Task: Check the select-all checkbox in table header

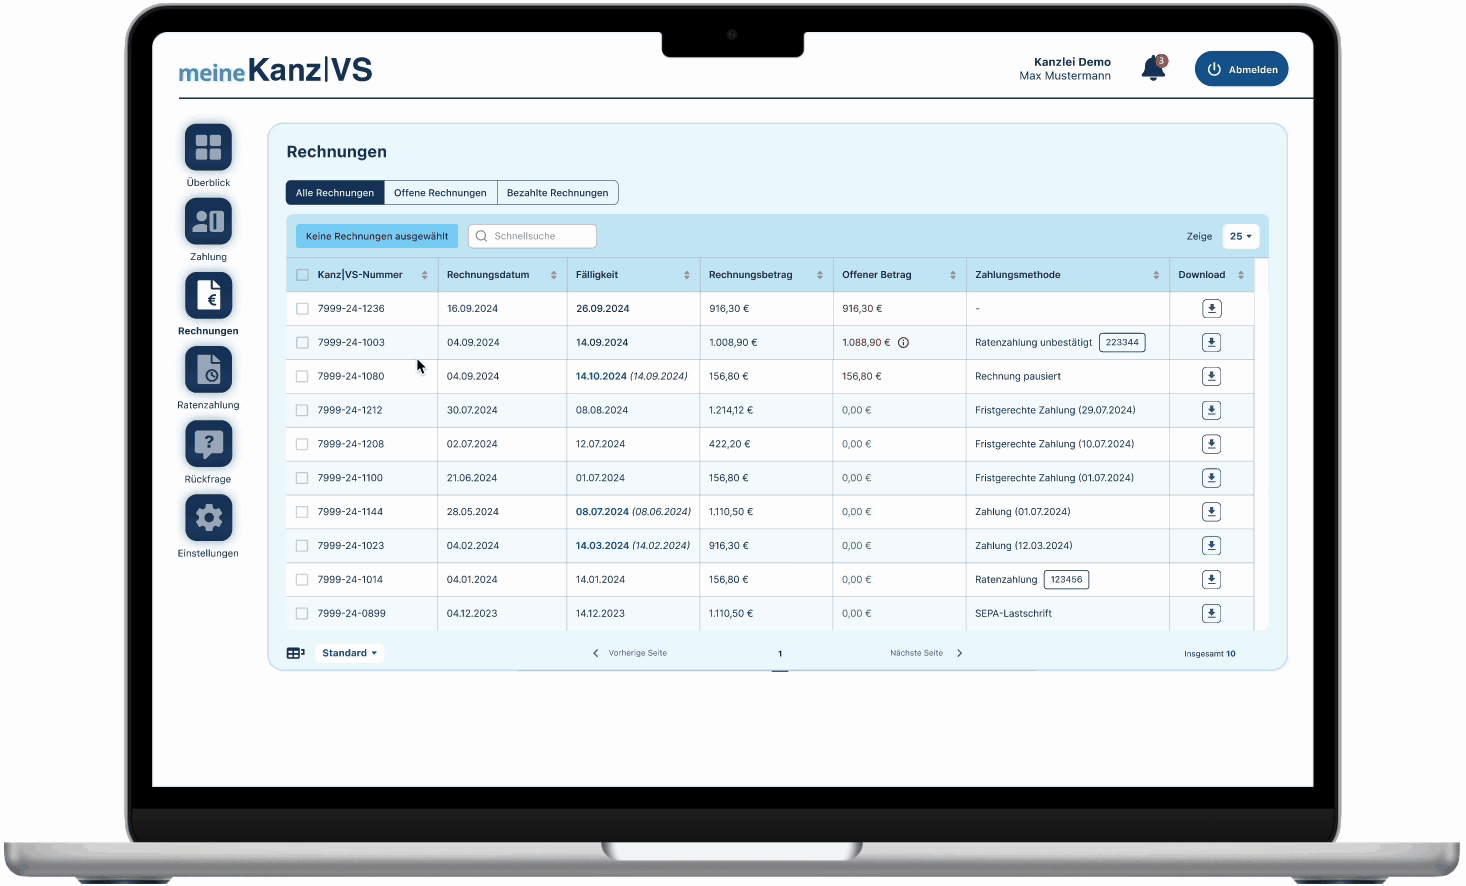Action: [x=302, y=275]
